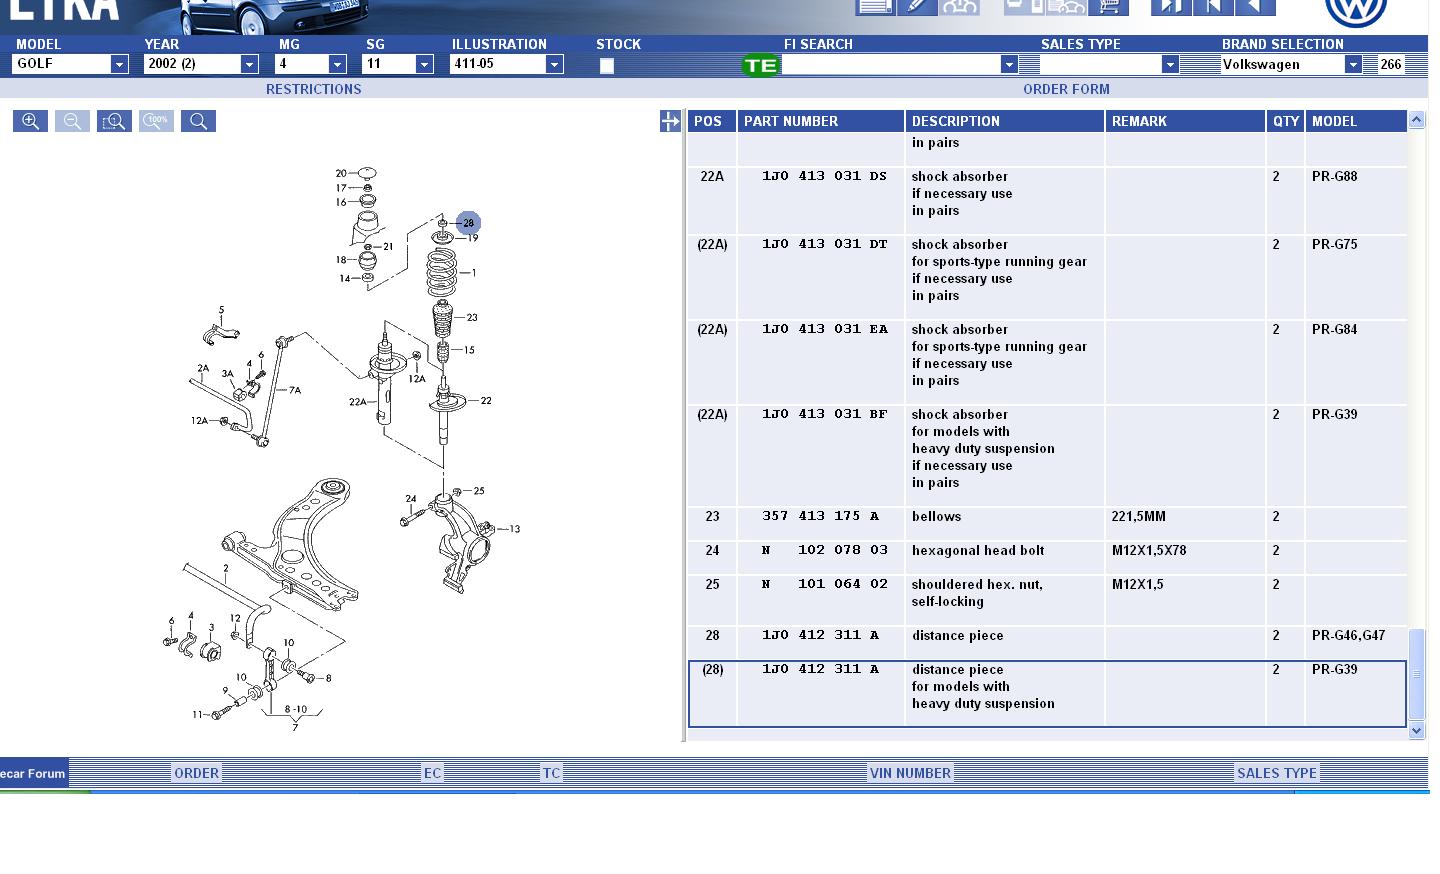This screenshot has width=1440, height=874.
Task: Click the REMARK column header
Action: click(1185, 121)
